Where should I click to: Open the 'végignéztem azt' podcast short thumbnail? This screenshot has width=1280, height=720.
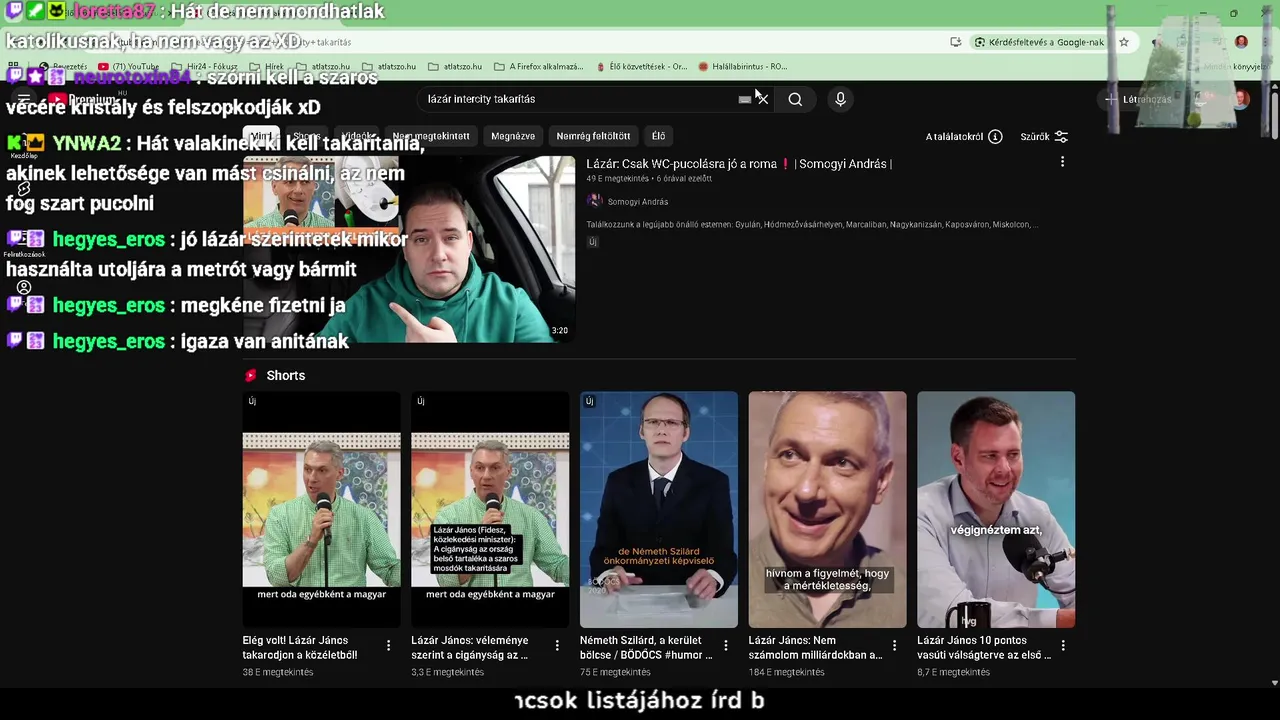tap(996, 509)
